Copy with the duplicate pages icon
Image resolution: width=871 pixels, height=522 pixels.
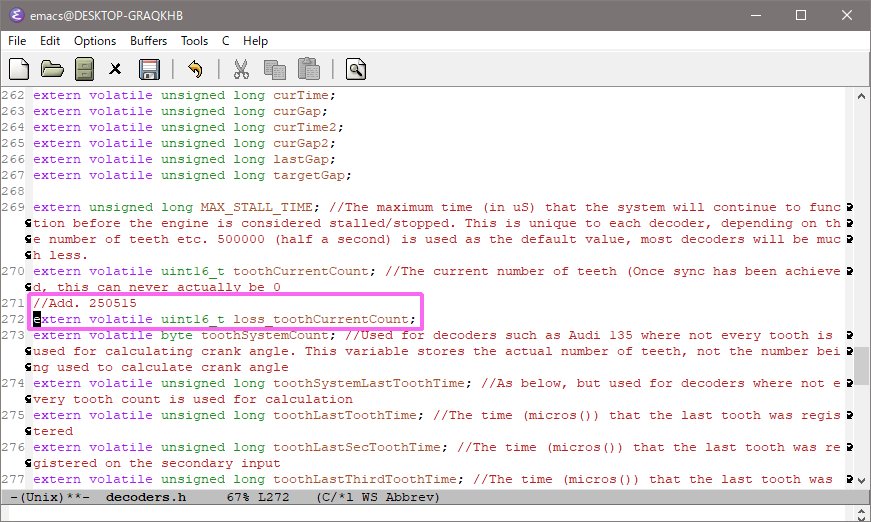275,69
